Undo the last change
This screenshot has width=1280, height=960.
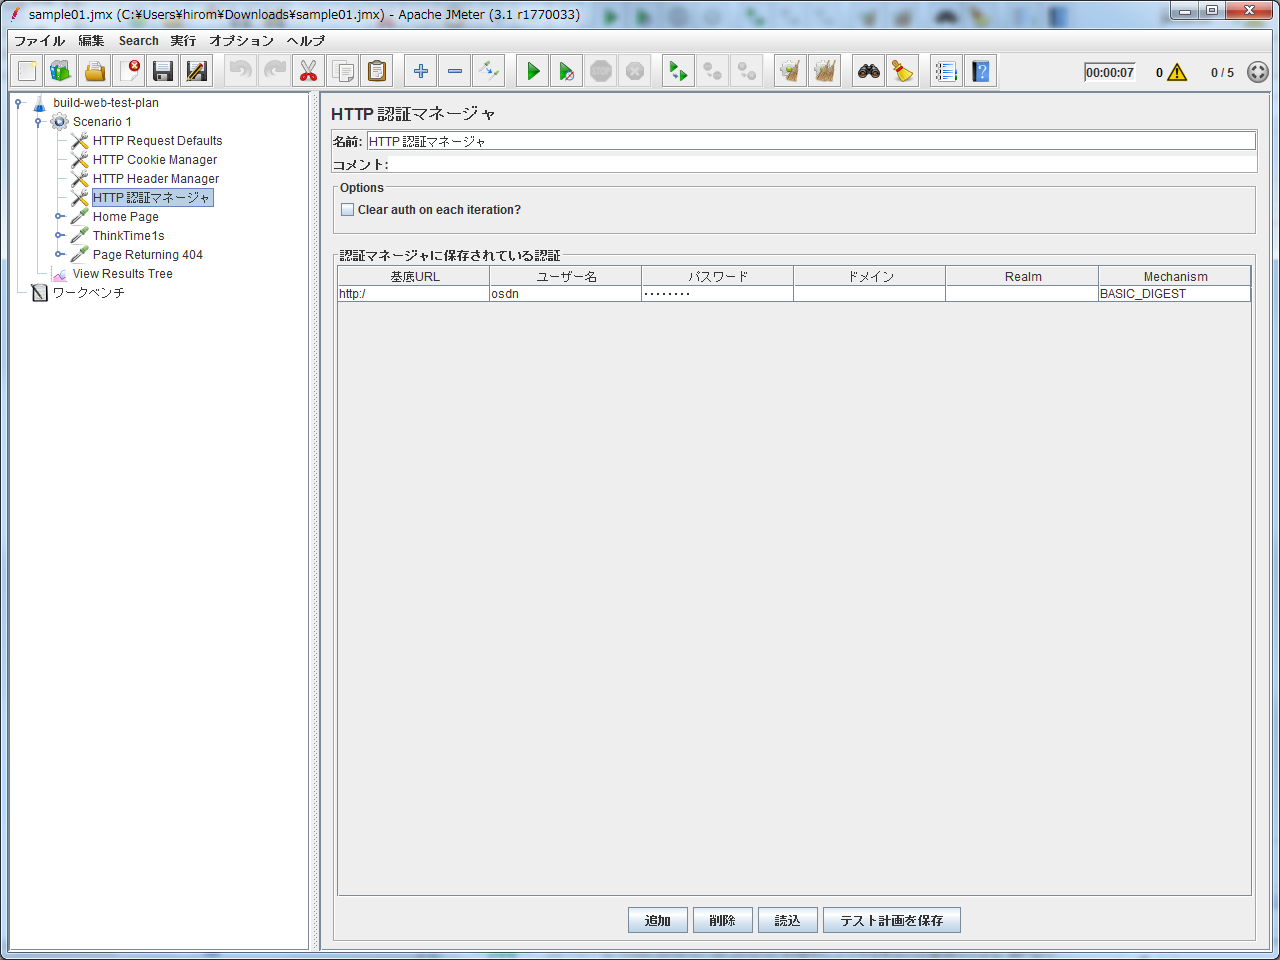click(241, 71)
